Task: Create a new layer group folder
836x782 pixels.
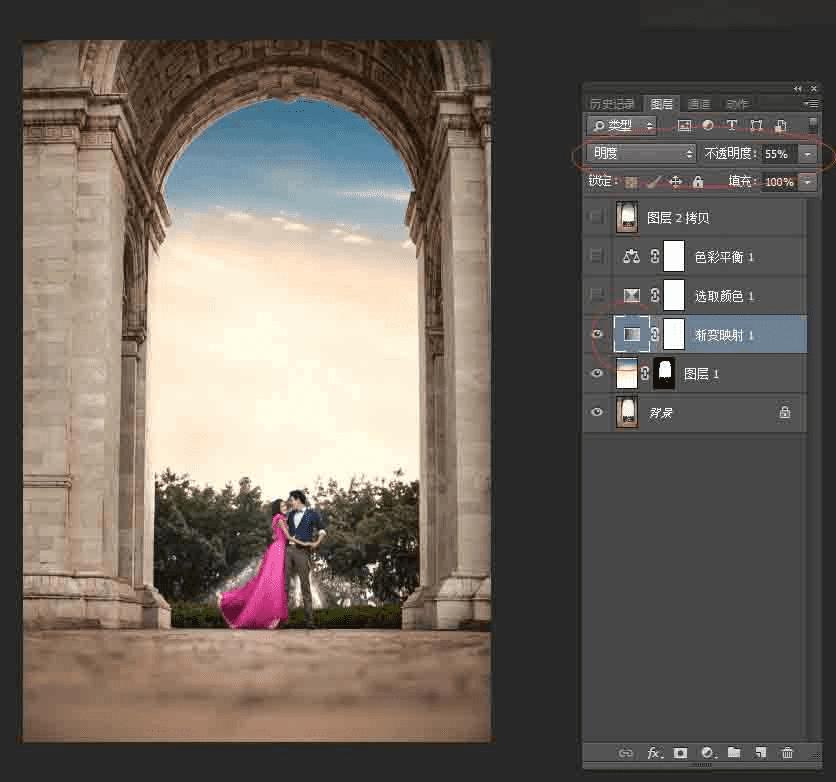Action: 734,753
